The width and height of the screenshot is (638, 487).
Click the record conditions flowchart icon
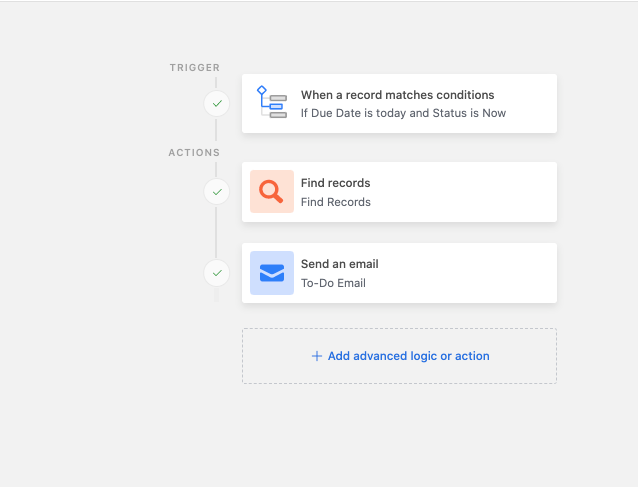(272, 102)
